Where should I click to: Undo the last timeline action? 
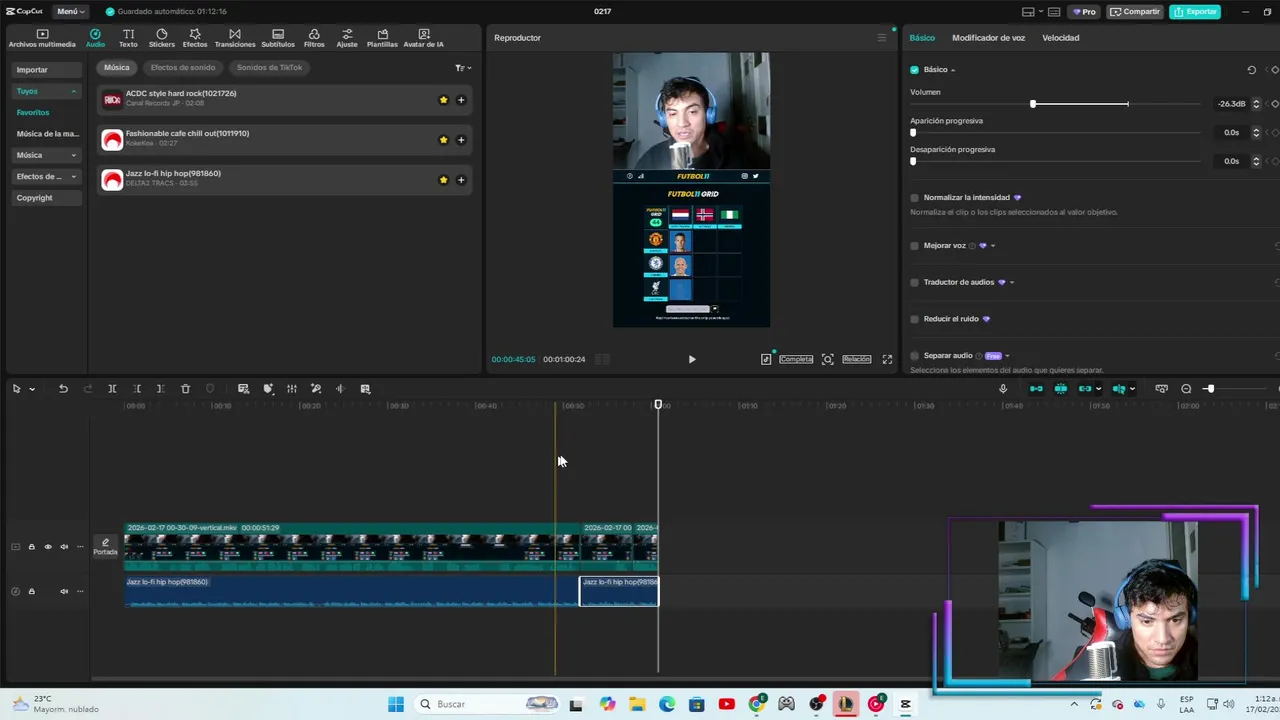[63, 389]
